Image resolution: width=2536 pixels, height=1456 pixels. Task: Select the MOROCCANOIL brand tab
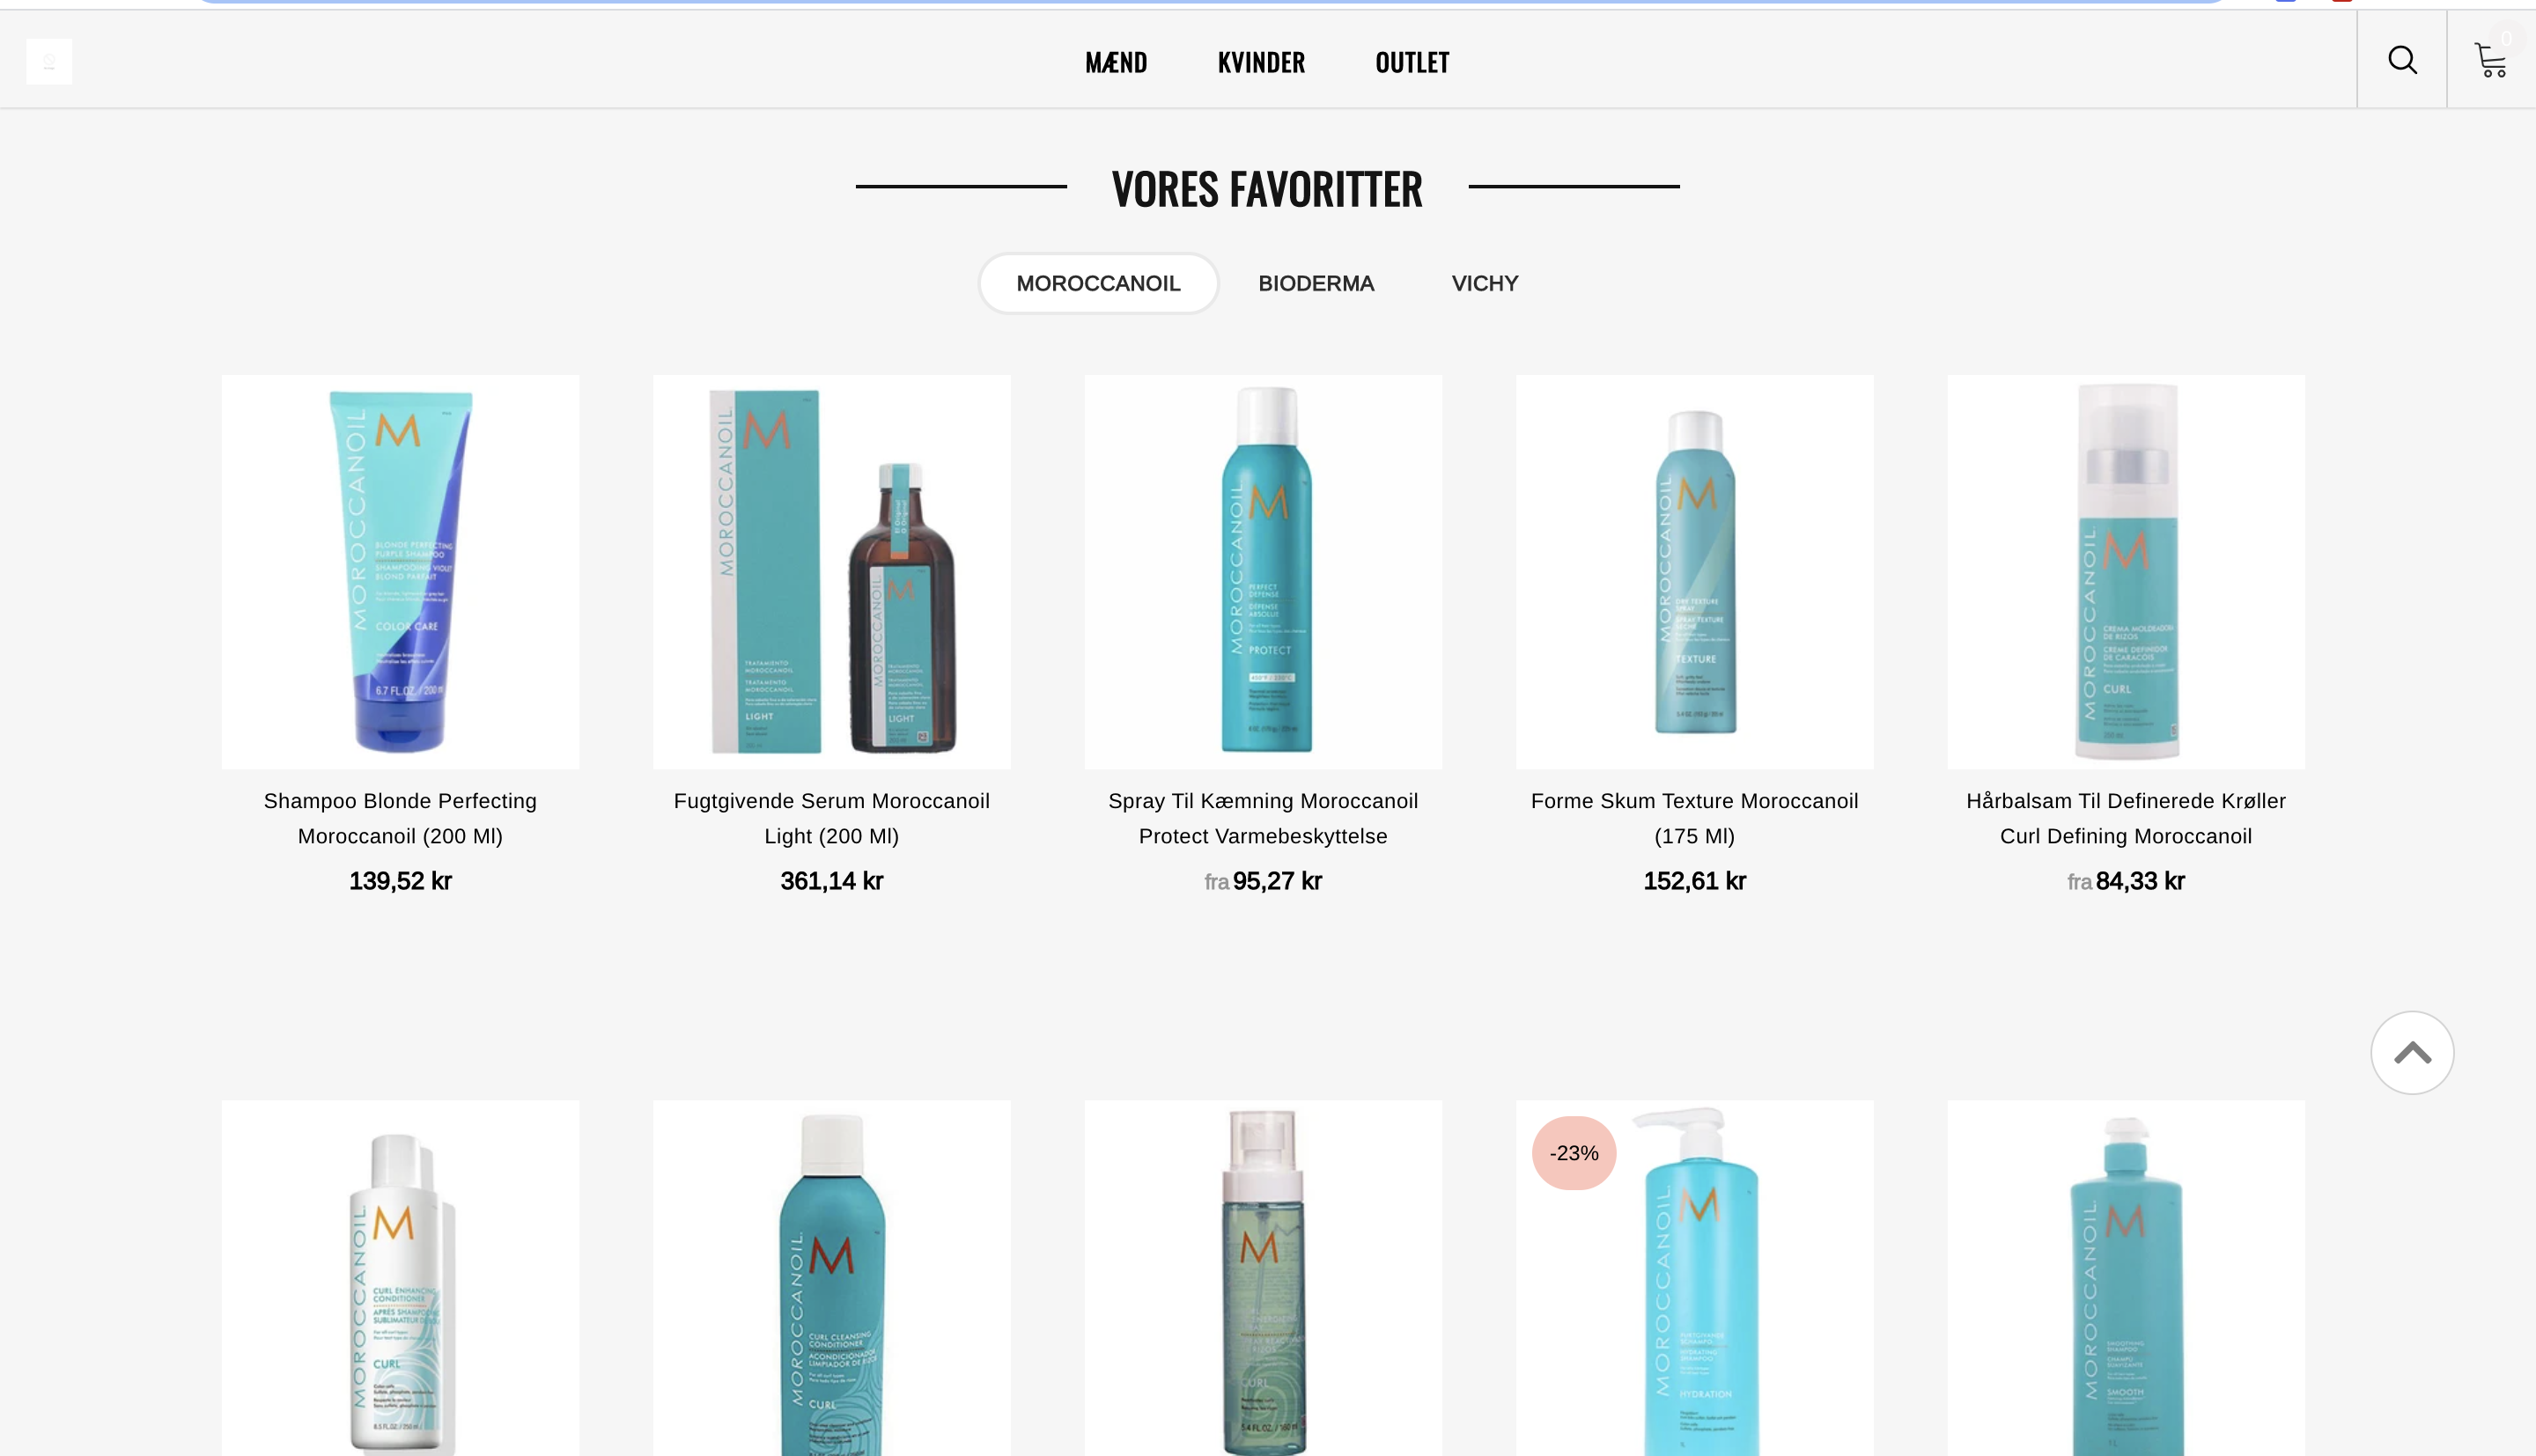(1098, 283)
